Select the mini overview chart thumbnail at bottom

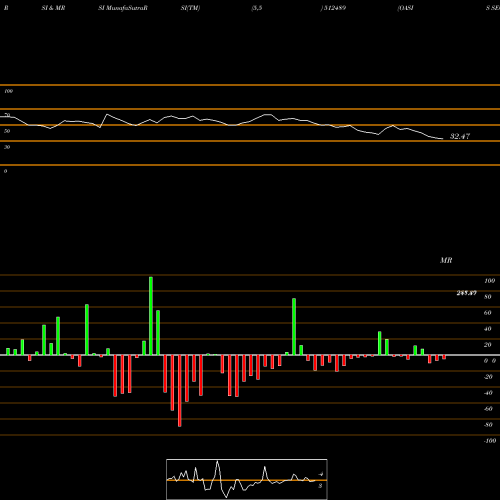[x=247, y=479]
